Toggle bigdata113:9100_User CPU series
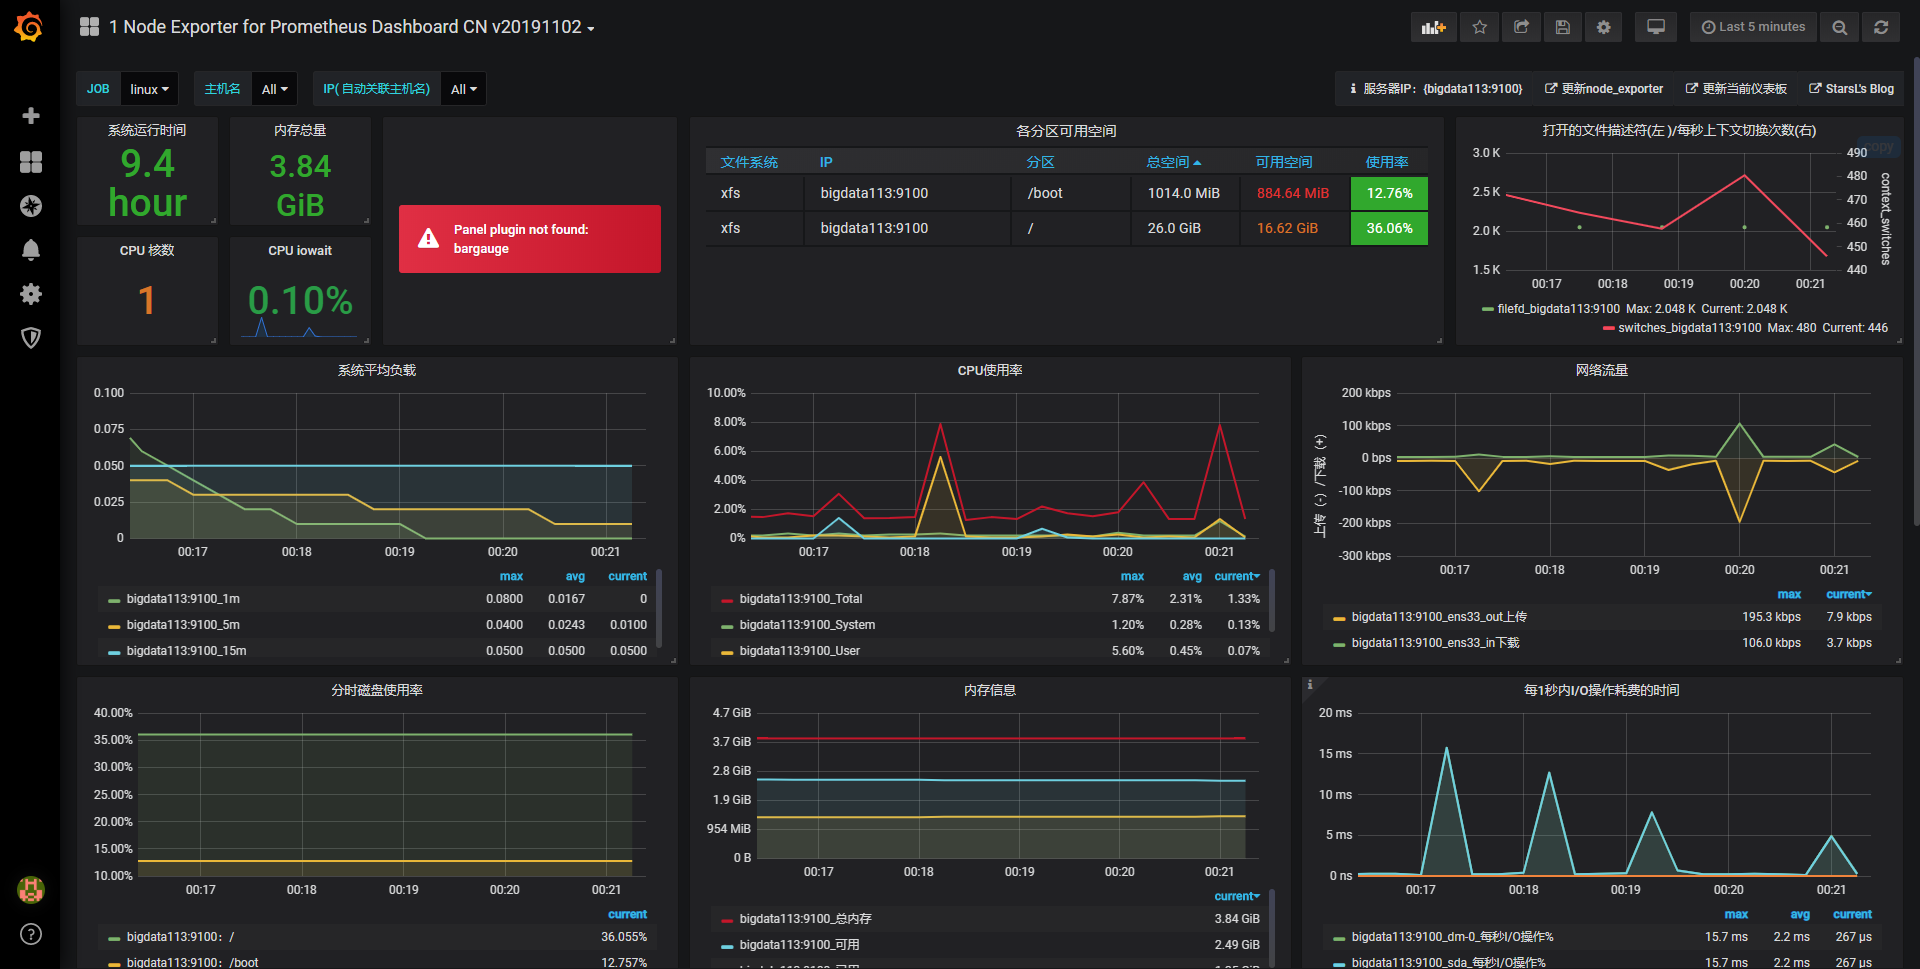 coord(799,651)
